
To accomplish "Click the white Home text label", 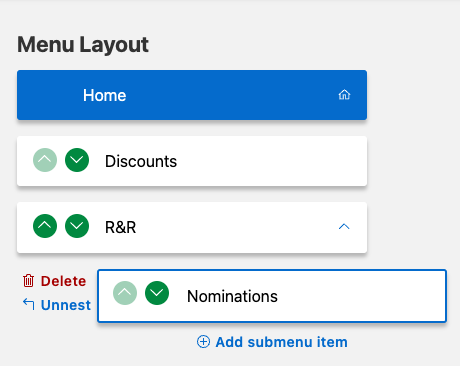I will pos(105,95).
